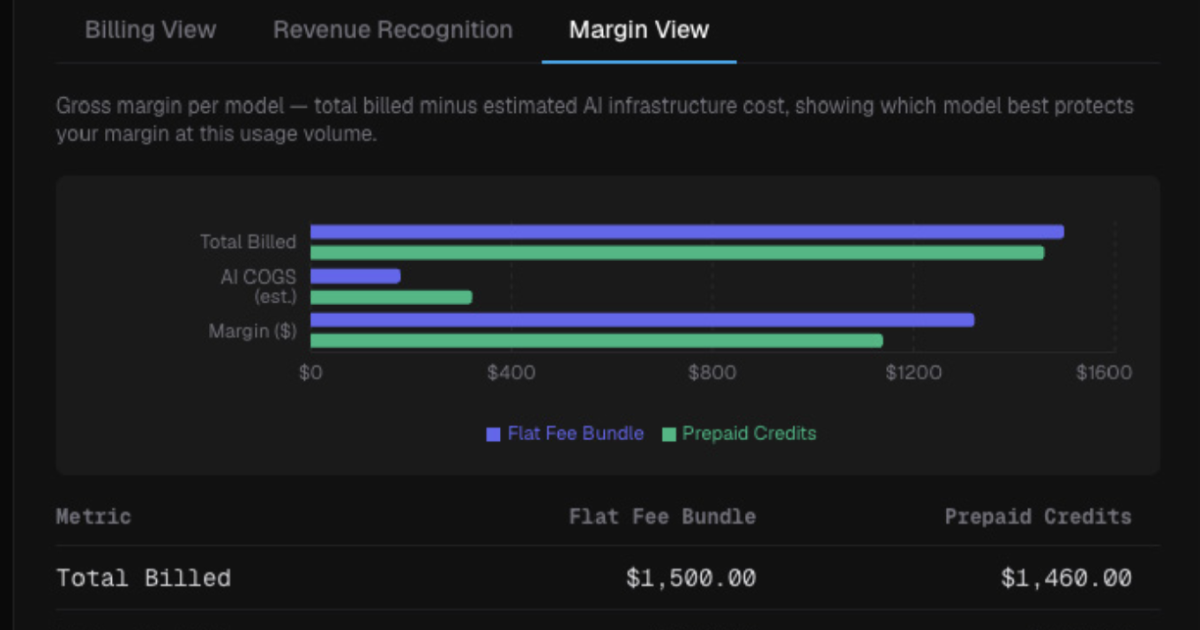Image resolution: width=1200 pixels, height=630 pixels.
Task: Select the Margin View tab
Action: point(639,30)
